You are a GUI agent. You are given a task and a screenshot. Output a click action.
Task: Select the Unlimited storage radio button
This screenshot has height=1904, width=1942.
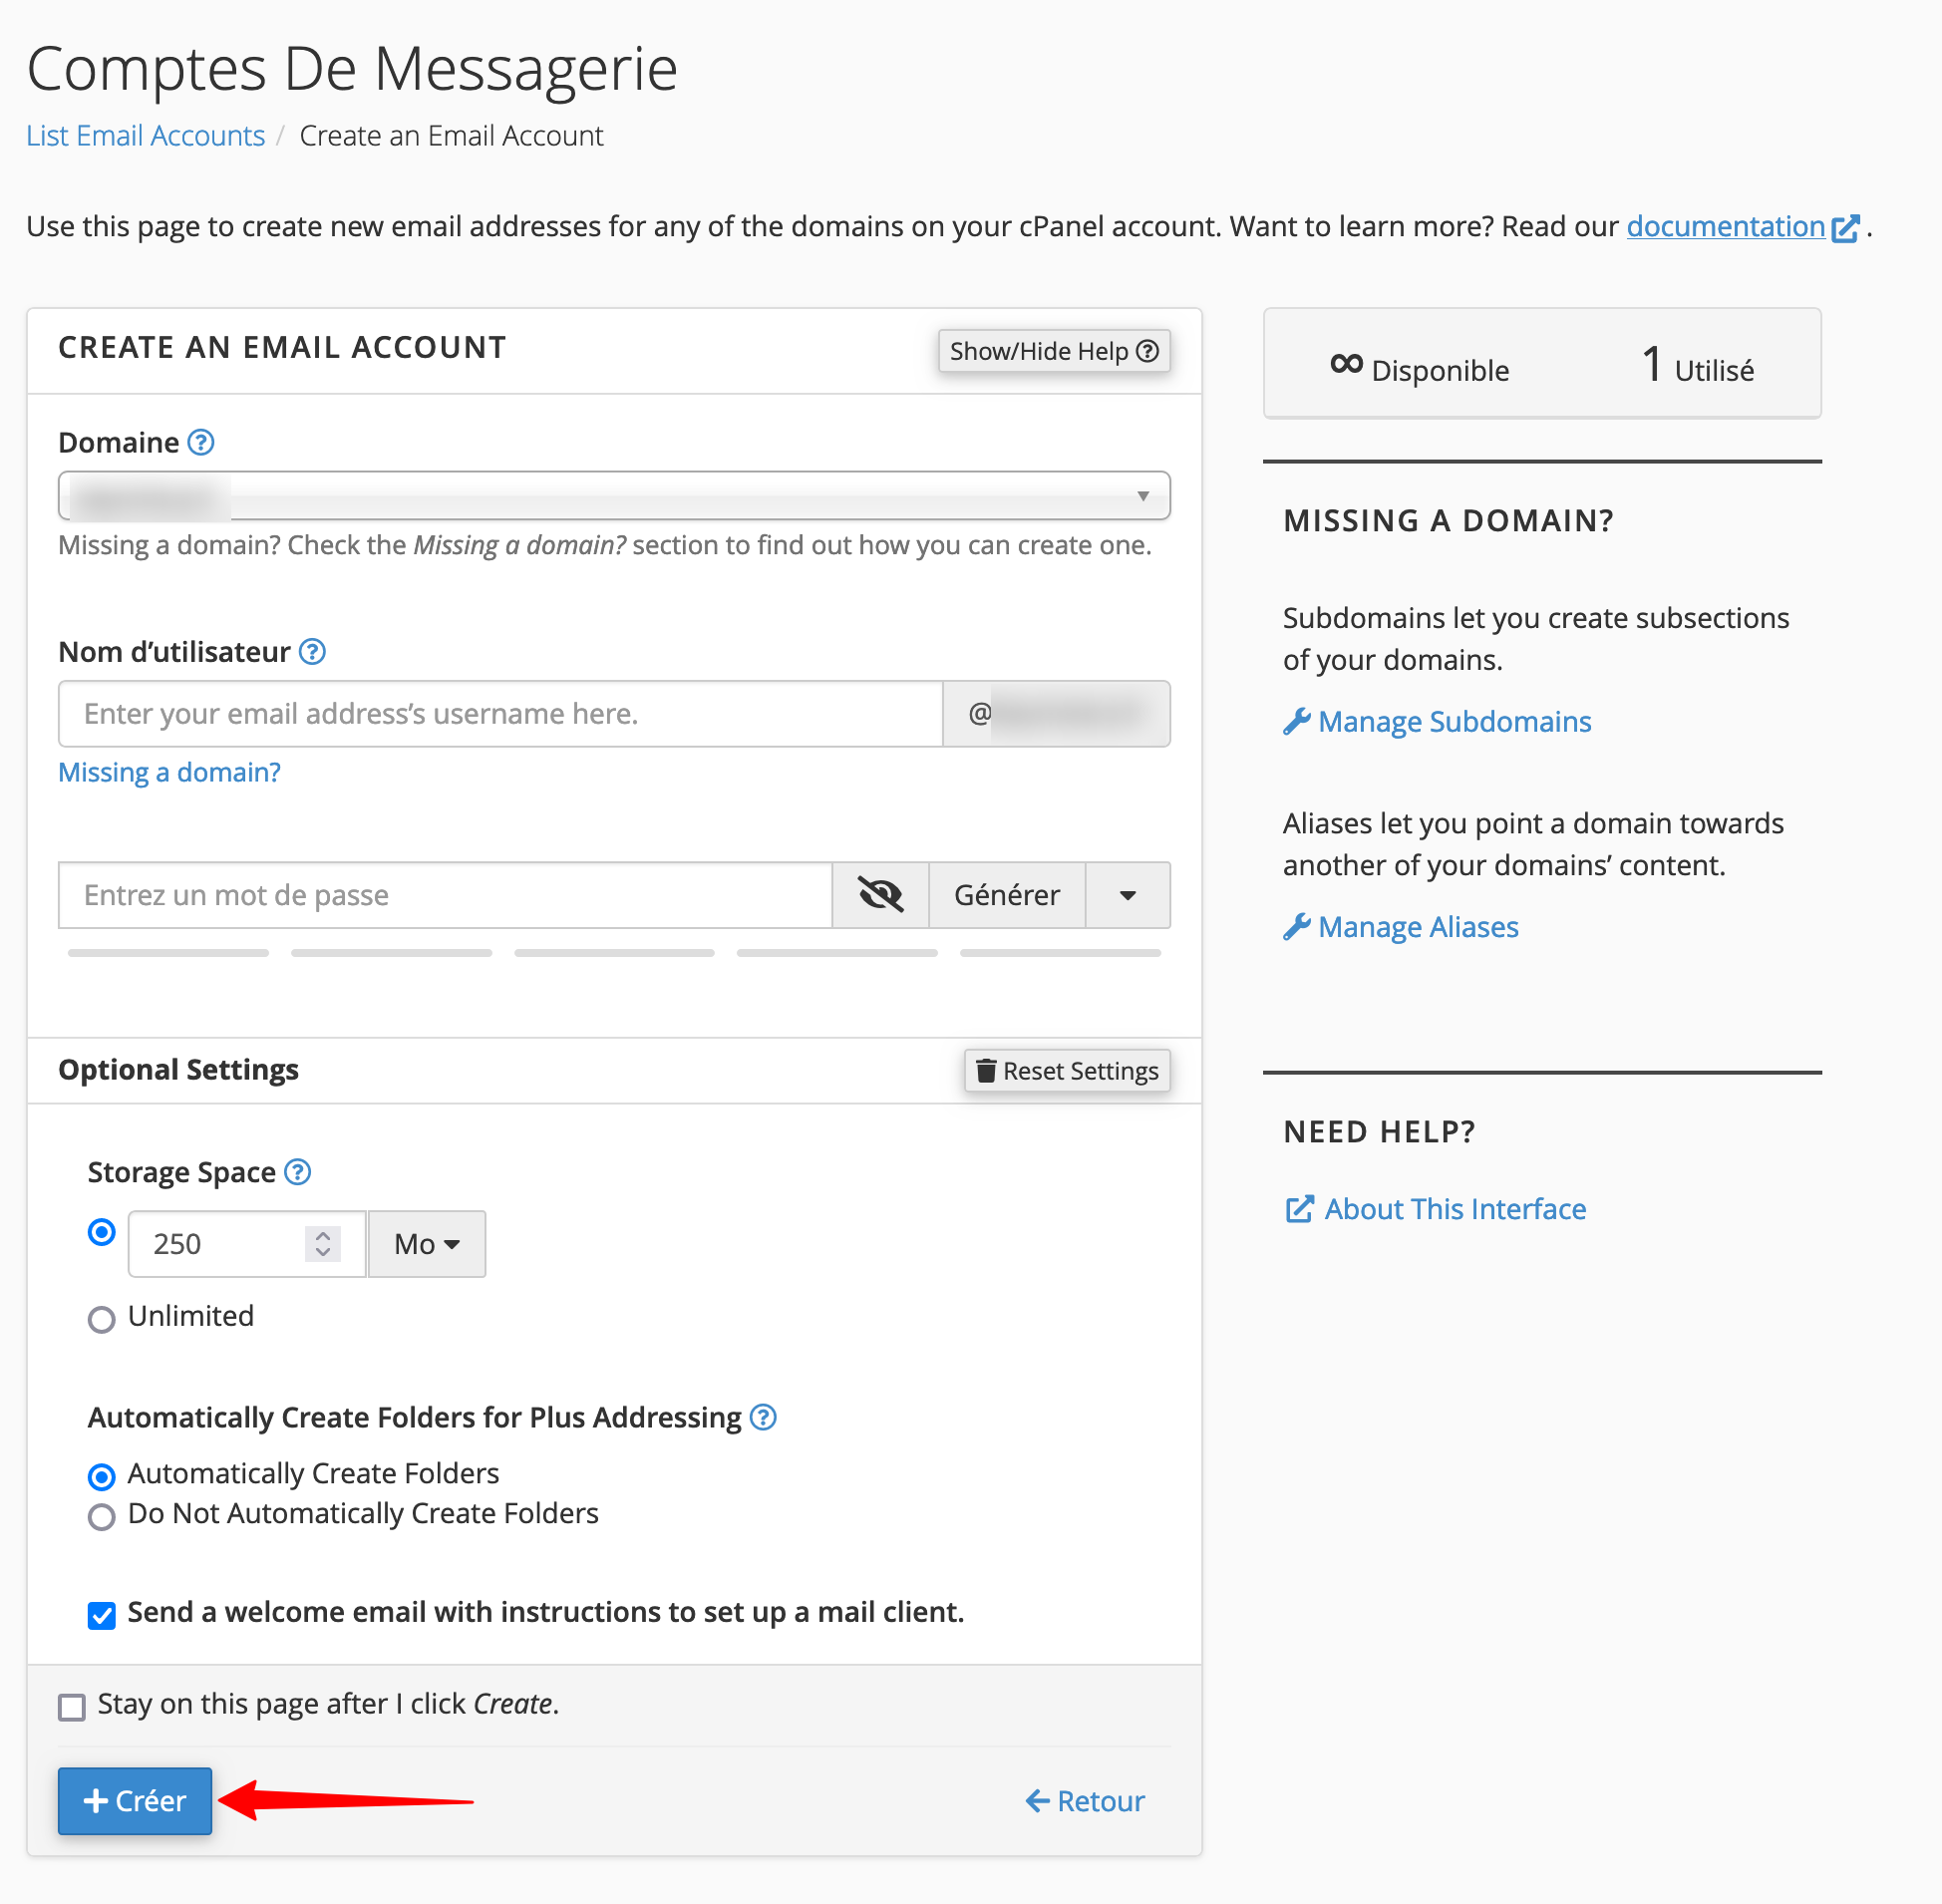pyautogui.click(x=101, y=1319)
